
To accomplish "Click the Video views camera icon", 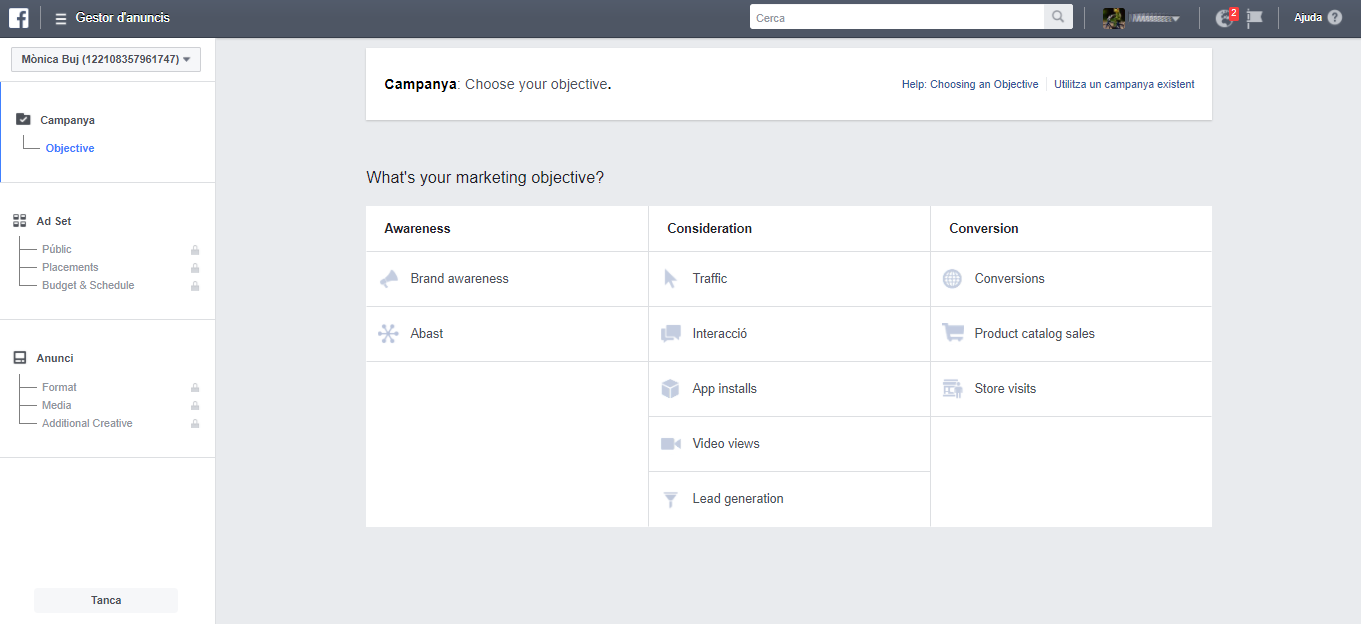I will point(670,444).
